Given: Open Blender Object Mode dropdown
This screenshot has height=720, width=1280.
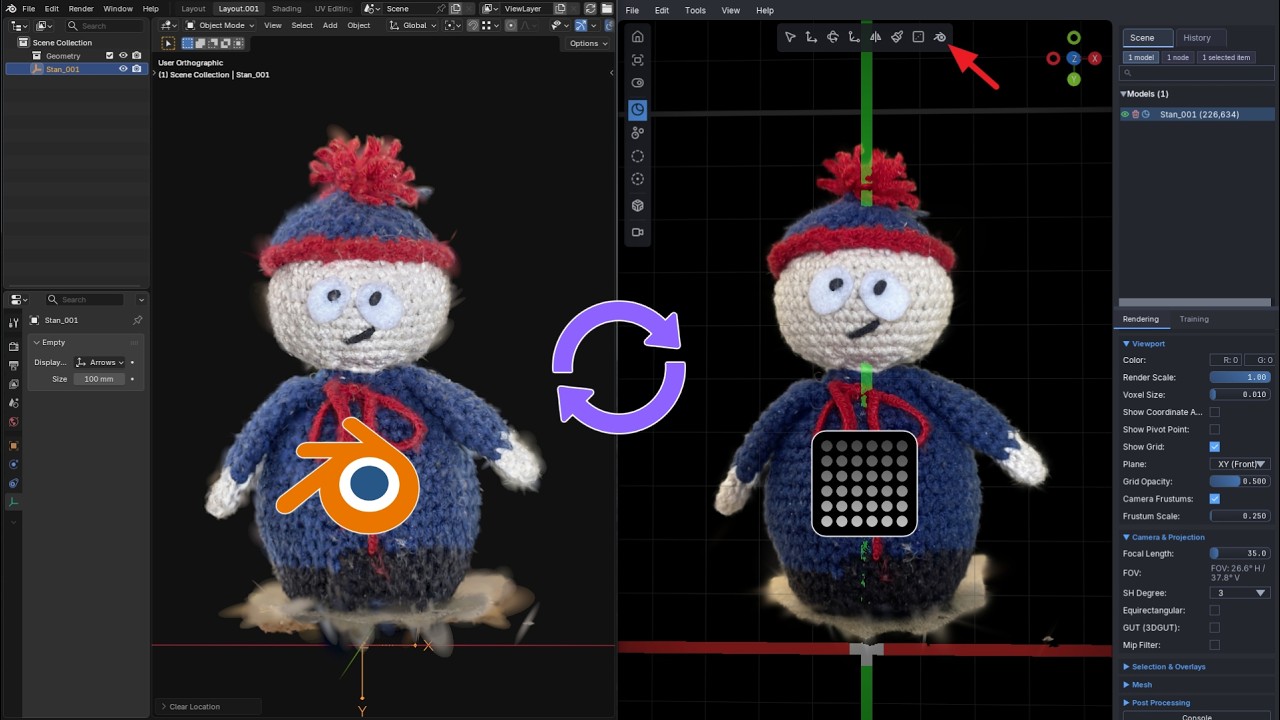Looking at the screenshot, I should (x=221, y=25).
